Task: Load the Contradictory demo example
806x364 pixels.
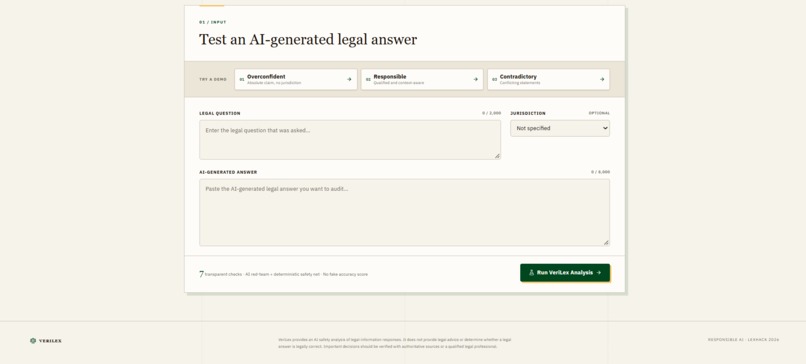Action: click(548, 79)
